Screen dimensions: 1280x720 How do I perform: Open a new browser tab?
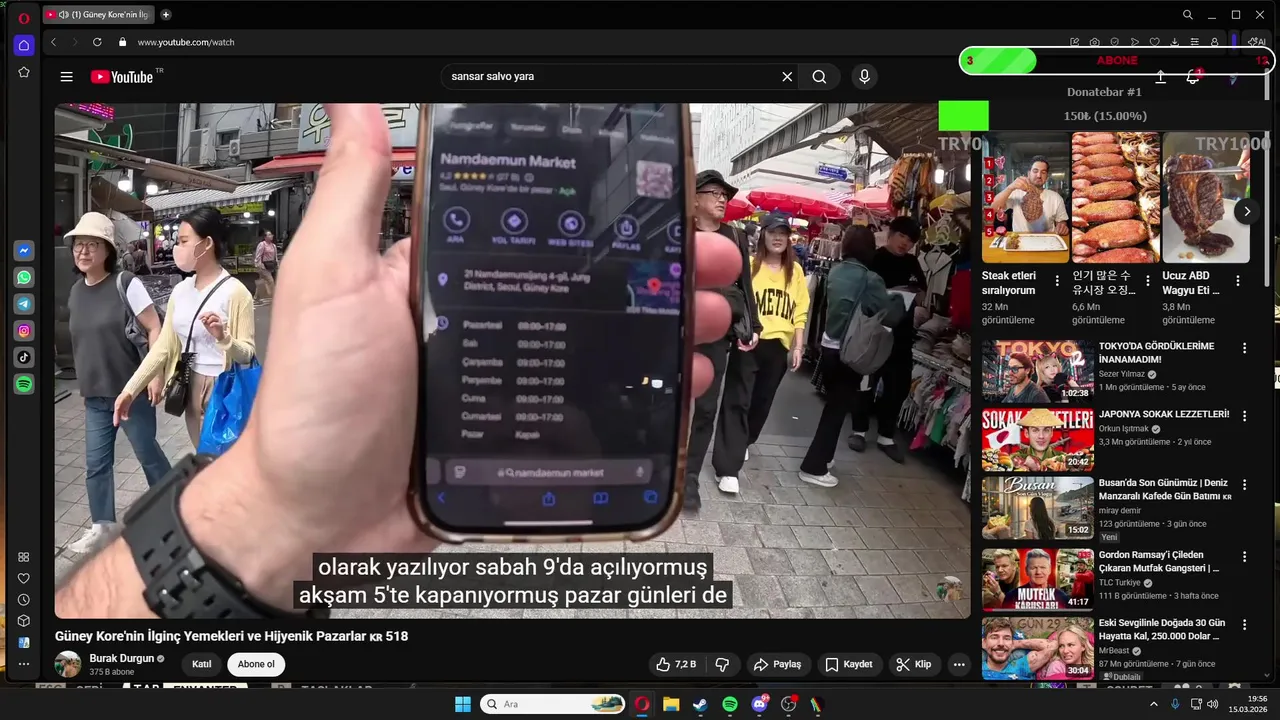point(166,14)
